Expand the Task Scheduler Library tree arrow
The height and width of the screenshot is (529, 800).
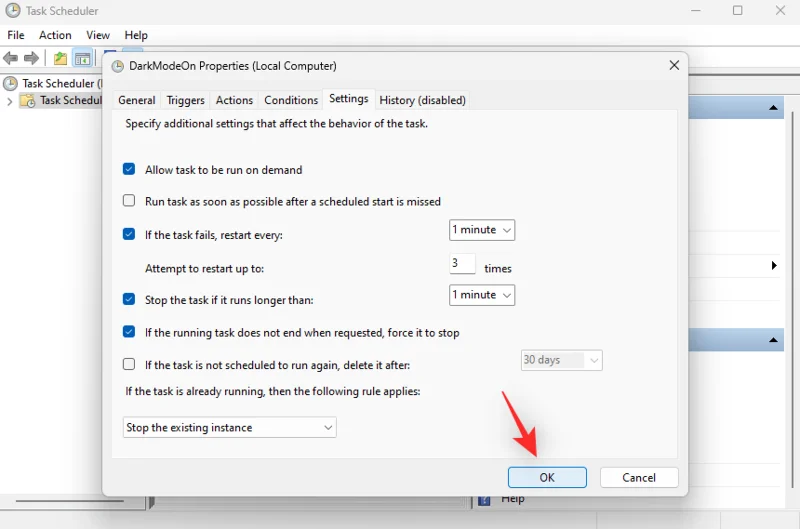[x=9, y=101]
